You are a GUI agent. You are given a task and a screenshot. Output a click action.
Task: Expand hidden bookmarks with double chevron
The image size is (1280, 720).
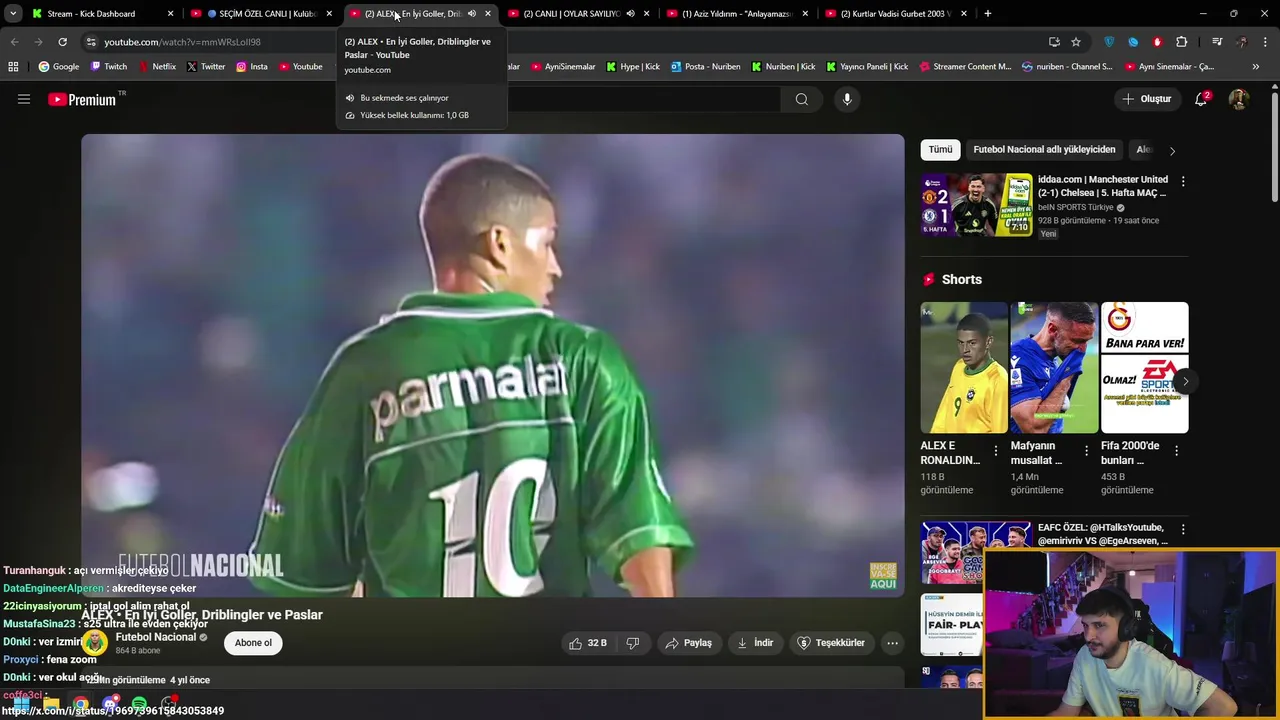tap(1256, 67)
